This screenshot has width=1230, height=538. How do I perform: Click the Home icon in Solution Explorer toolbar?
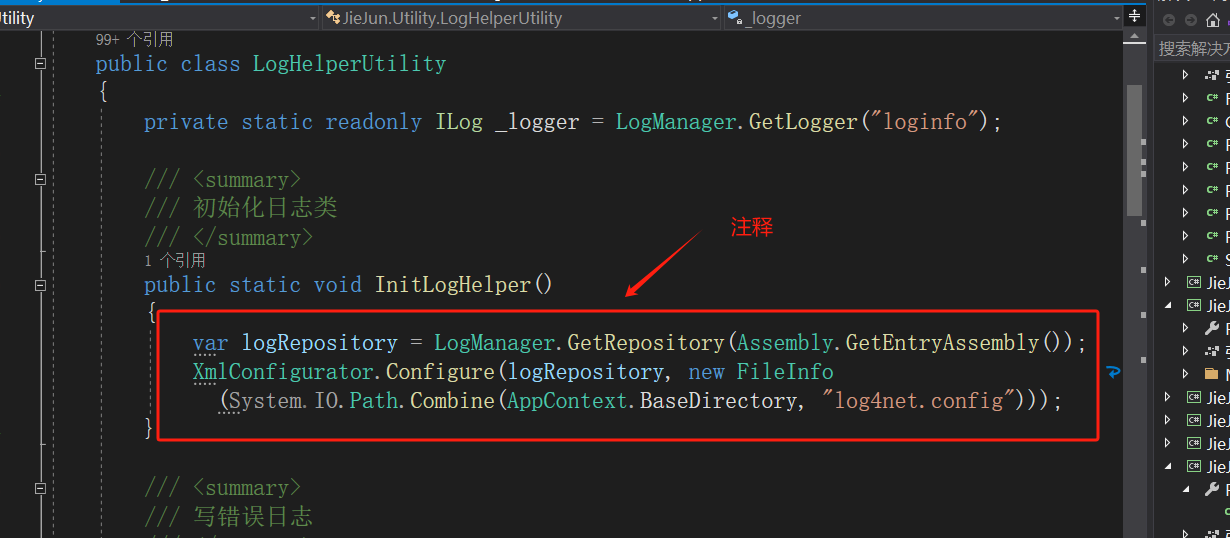[x=1213, y=19]
